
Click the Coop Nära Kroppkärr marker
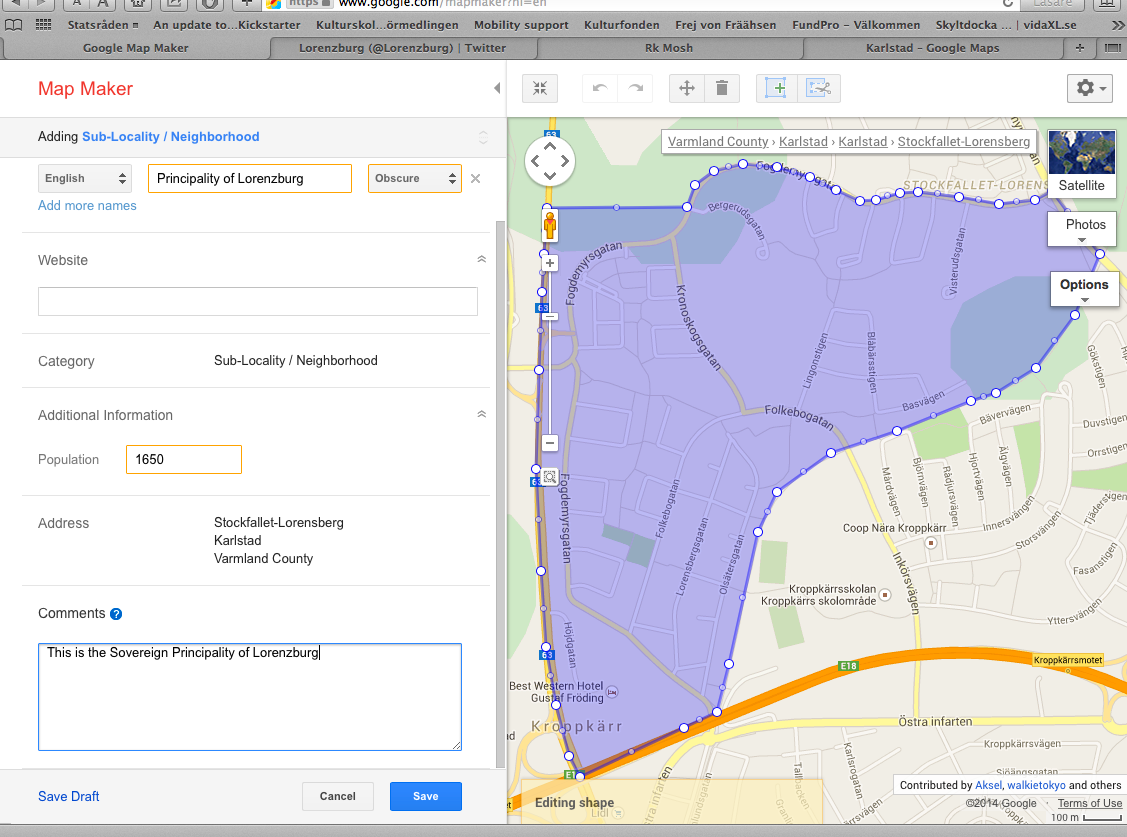tap(931, 543)
